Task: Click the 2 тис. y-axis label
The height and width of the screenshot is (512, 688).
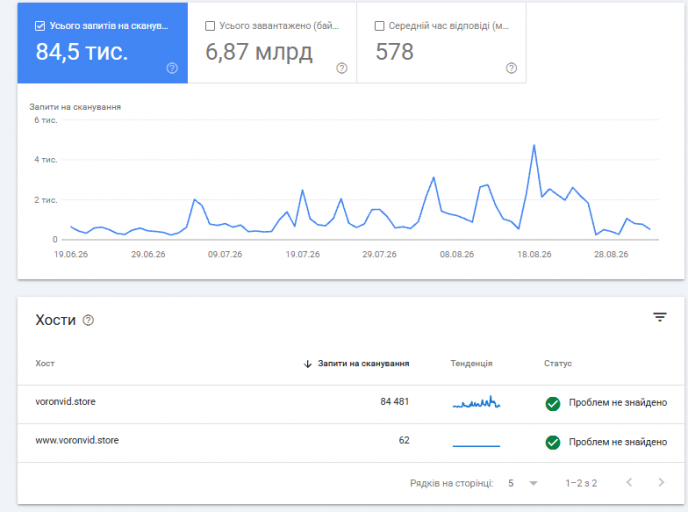Action: 46,200
